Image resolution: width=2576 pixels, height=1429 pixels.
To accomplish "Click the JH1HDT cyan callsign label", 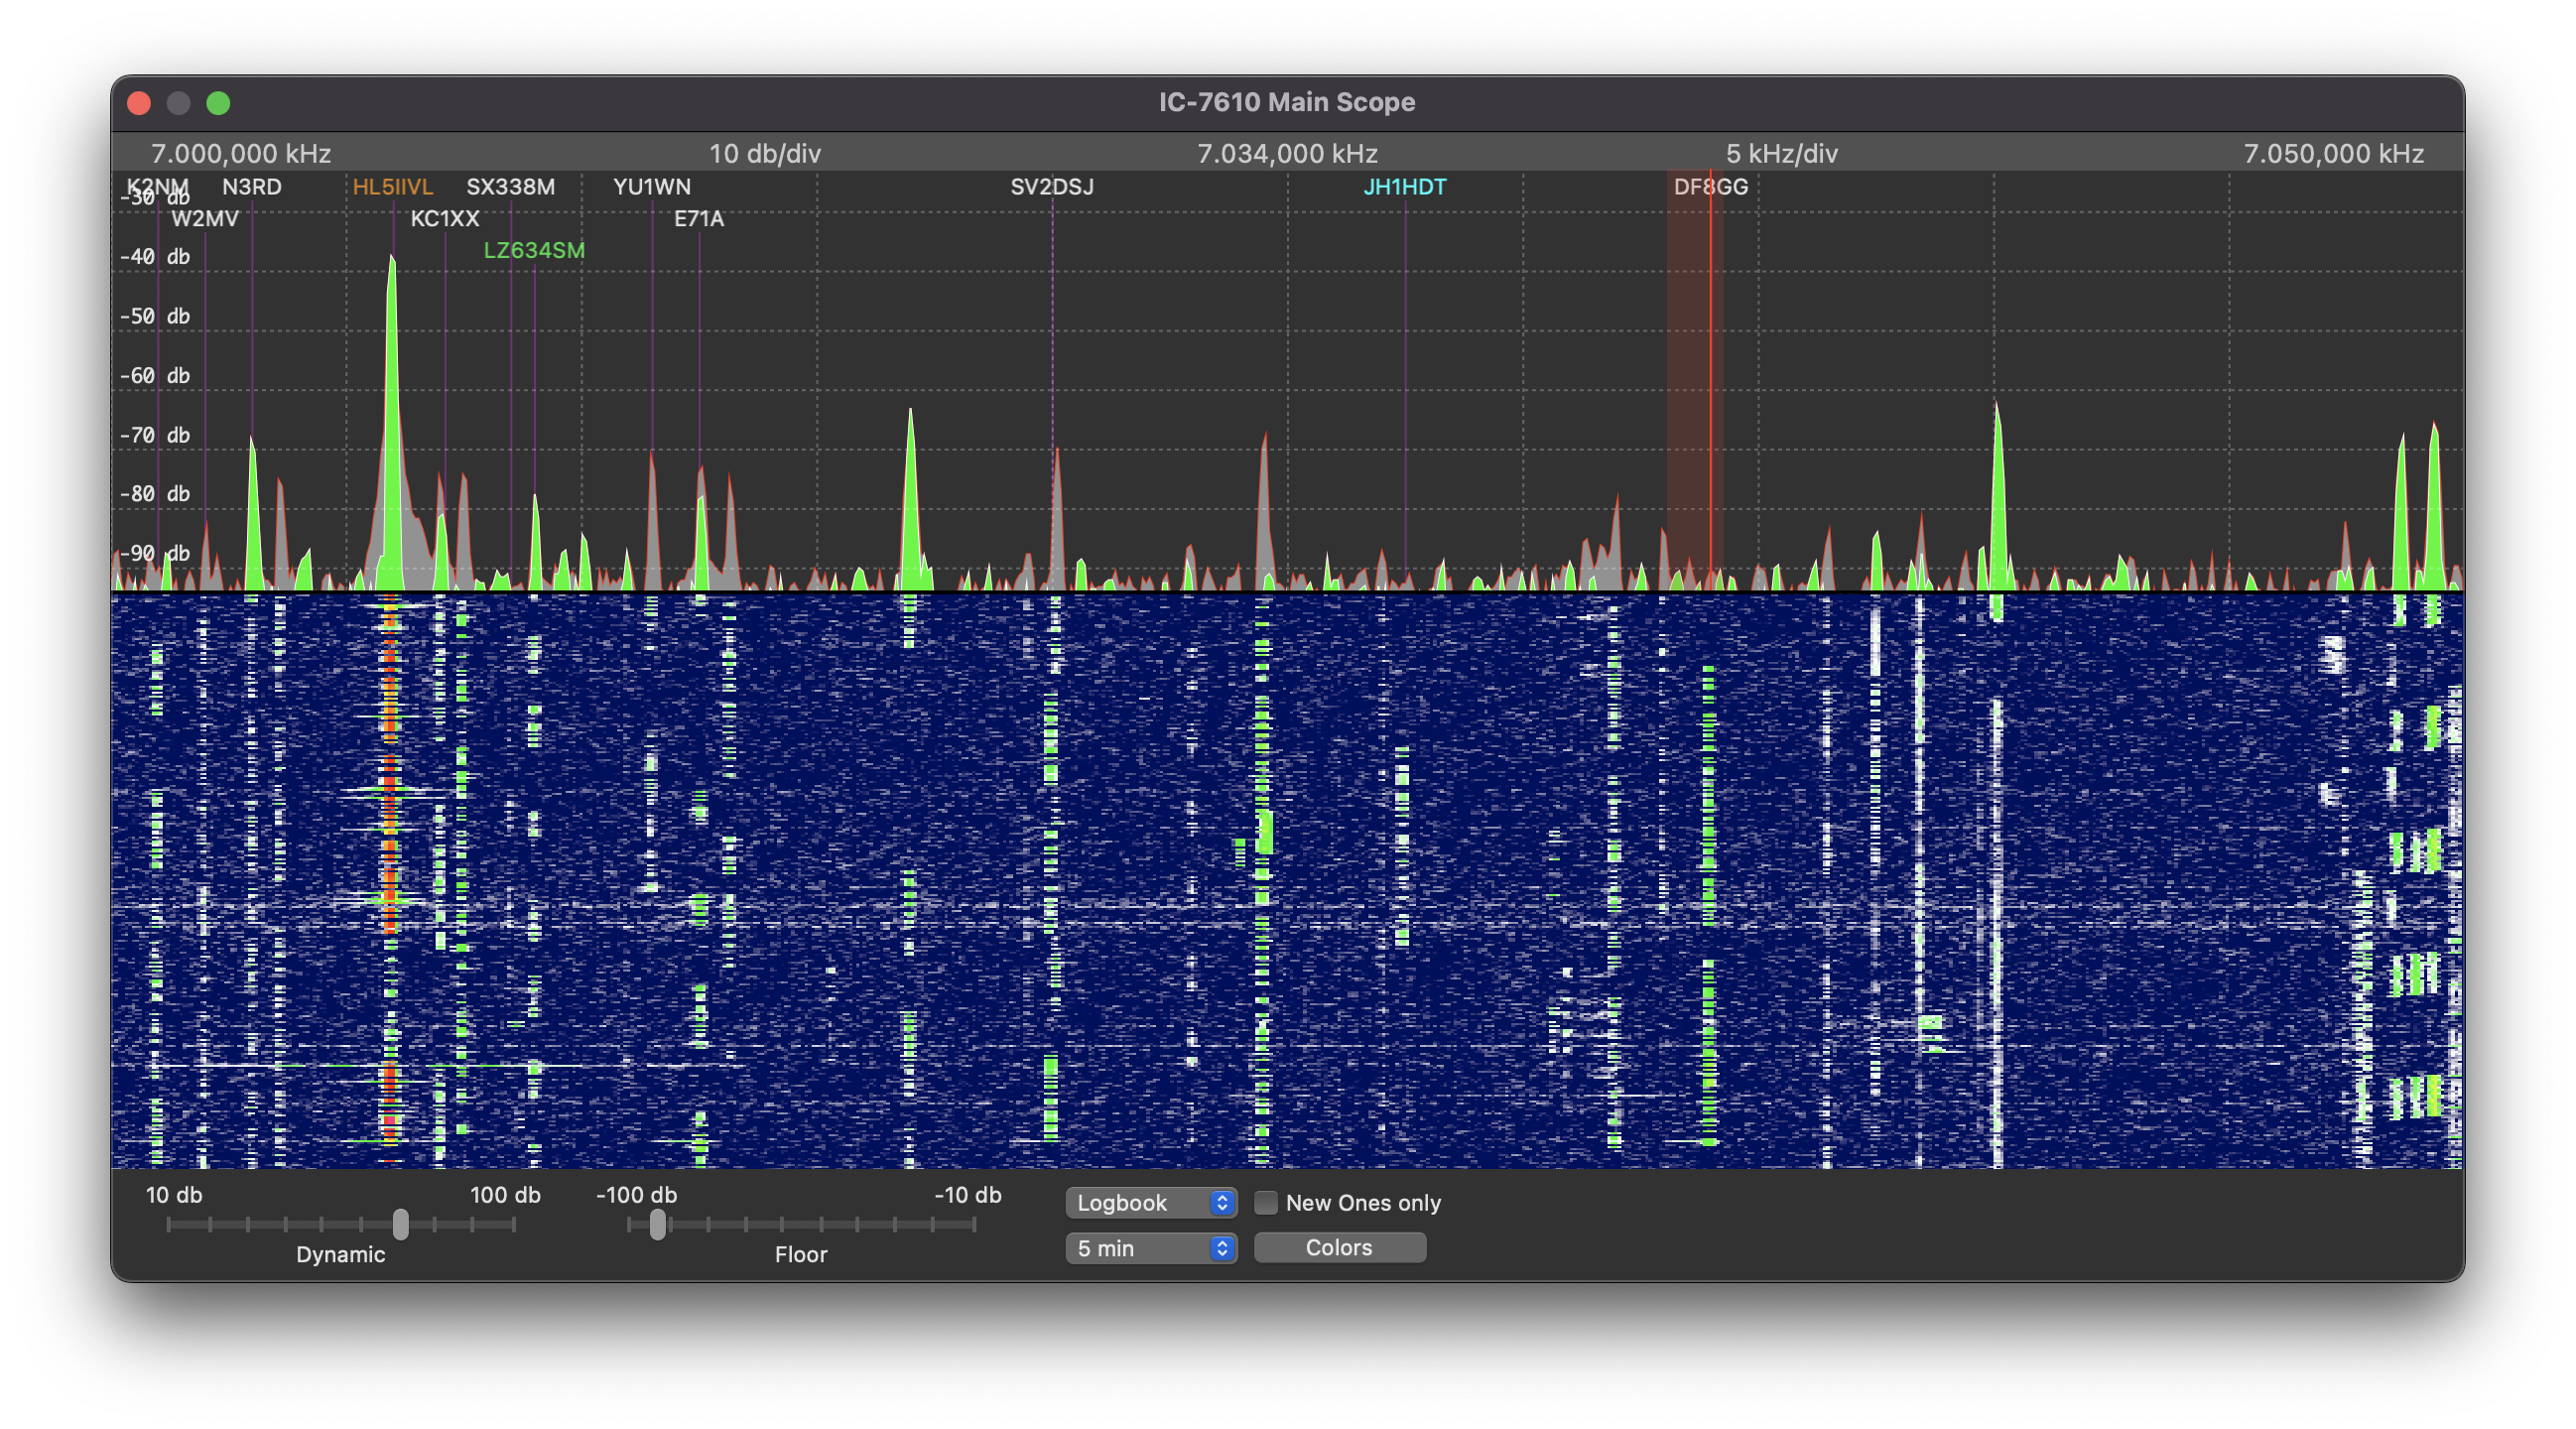I will (1404, 187).
